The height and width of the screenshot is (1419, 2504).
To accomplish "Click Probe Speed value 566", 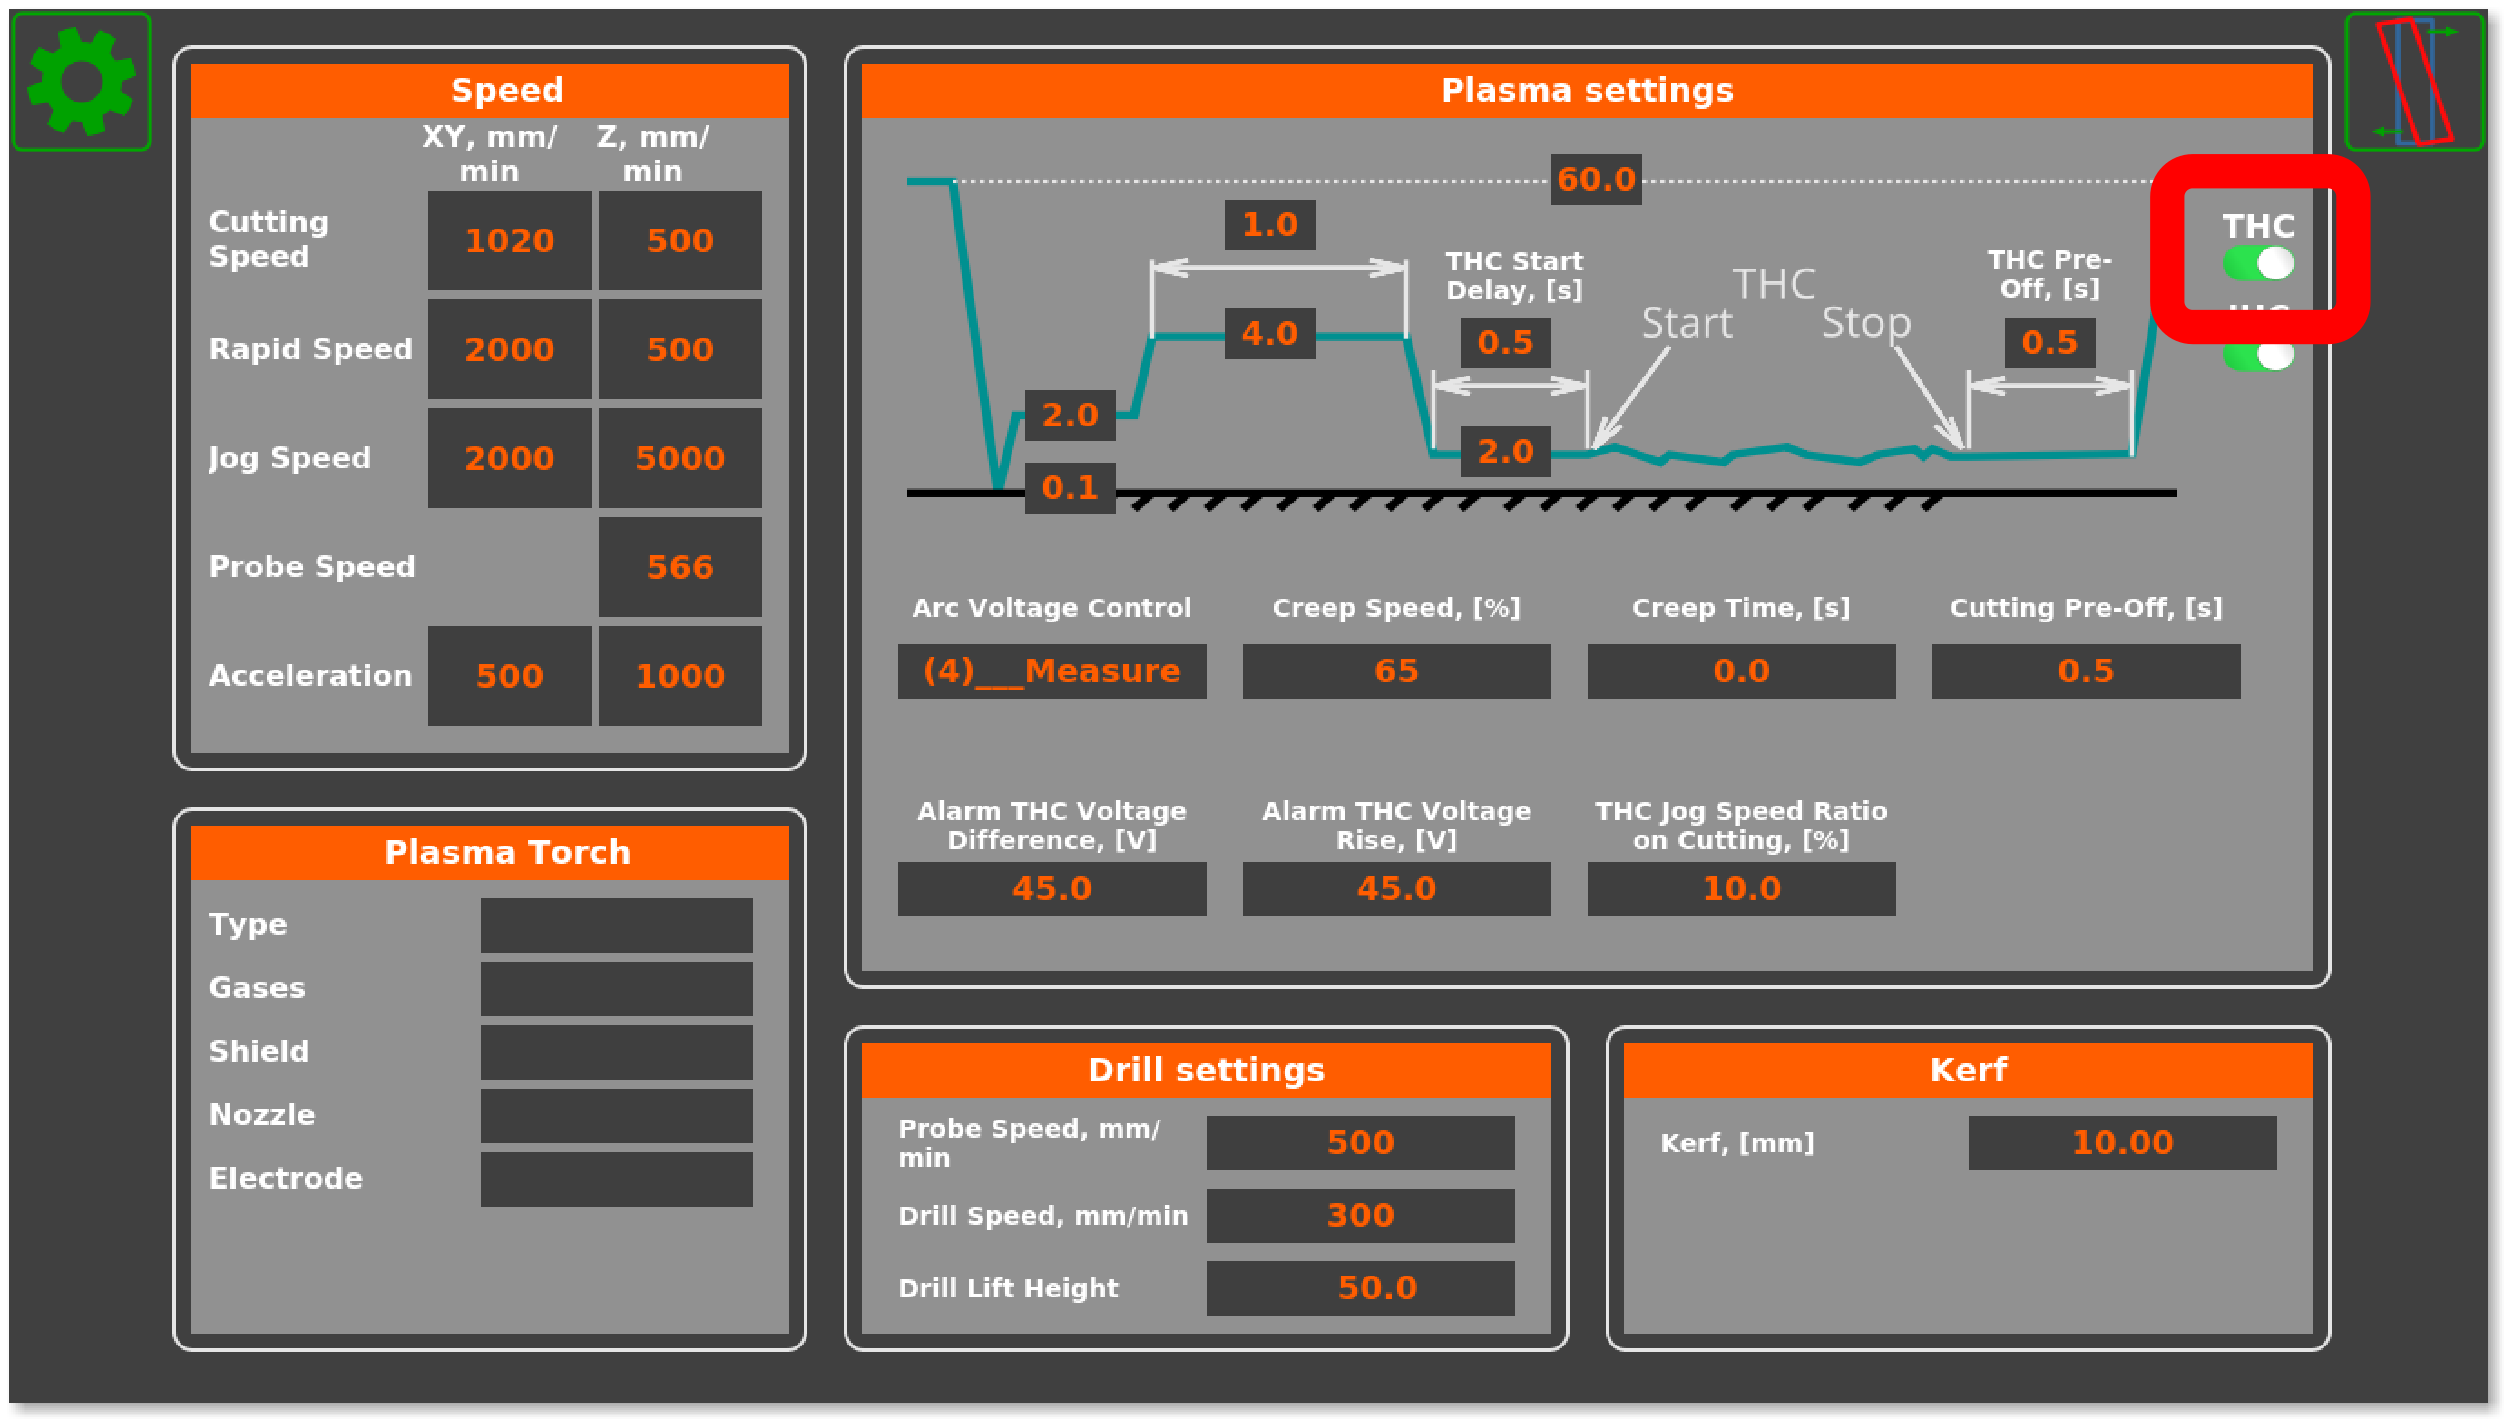I will point(680,567).
